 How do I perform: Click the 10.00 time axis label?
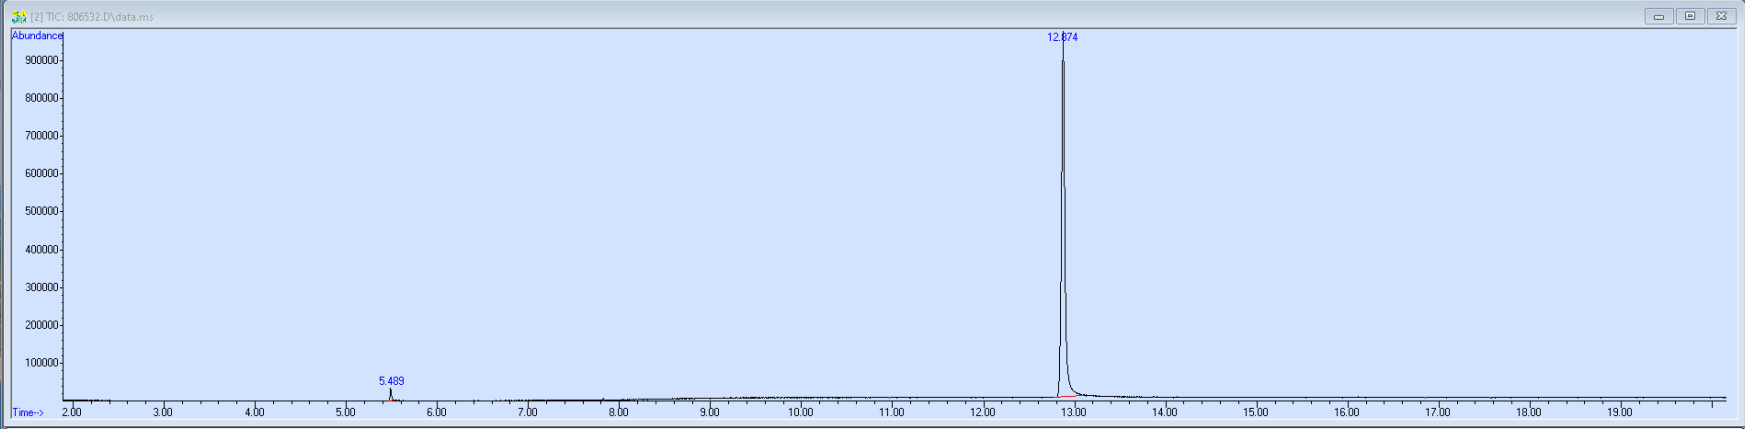(x=800, y=412)
